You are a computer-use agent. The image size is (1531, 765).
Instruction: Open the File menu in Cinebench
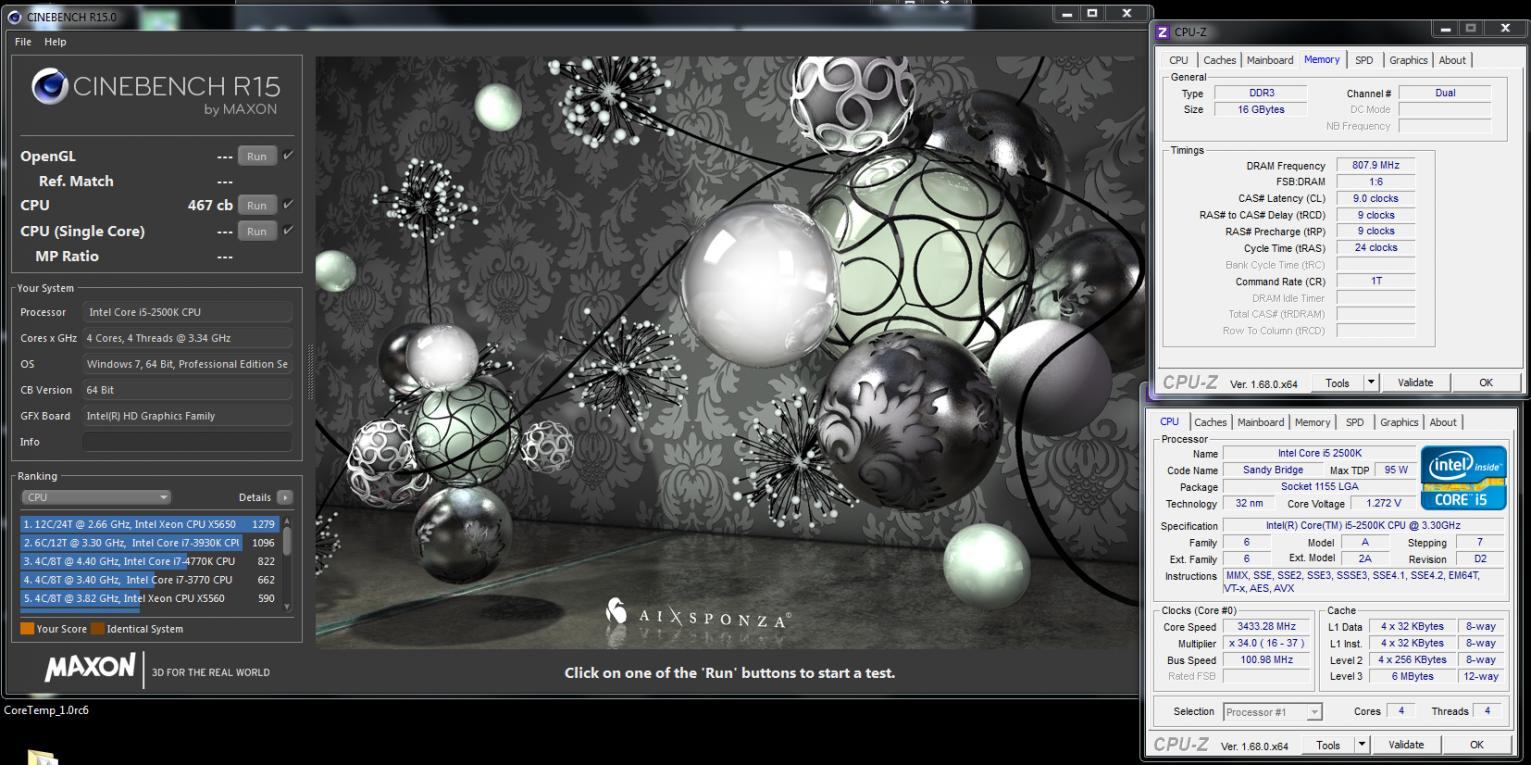[23, 42]
